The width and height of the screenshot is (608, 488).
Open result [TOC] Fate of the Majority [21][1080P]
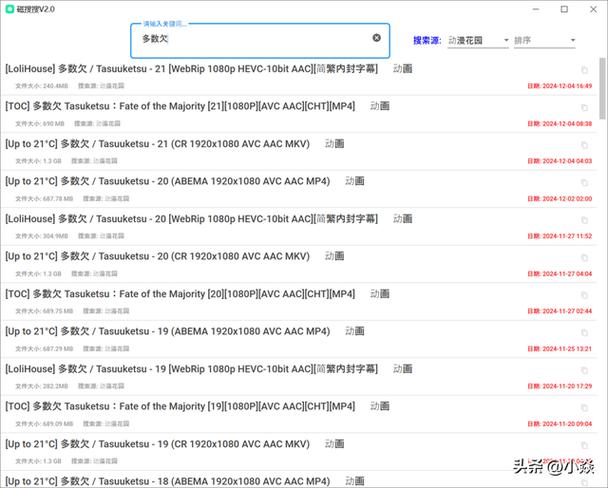[180, 106]
